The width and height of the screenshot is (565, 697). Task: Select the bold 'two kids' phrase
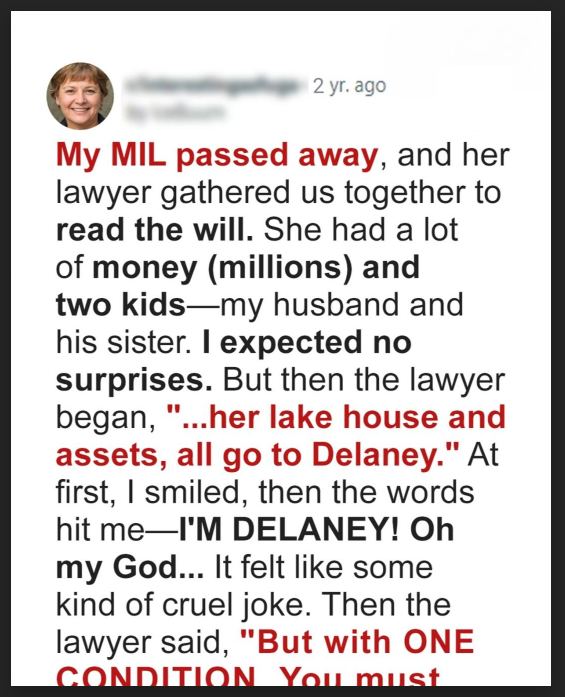(x=120, y=304)
